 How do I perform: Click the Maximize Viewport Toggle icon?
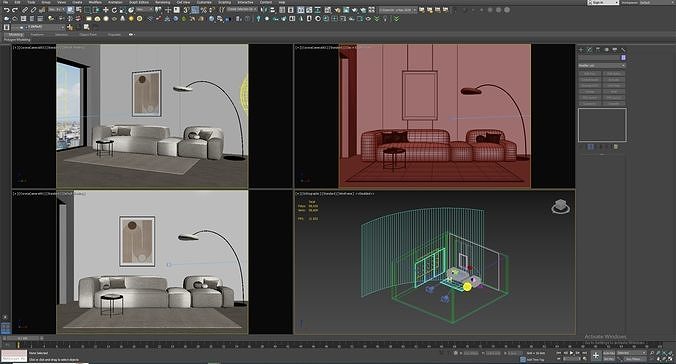pos(670,359)
